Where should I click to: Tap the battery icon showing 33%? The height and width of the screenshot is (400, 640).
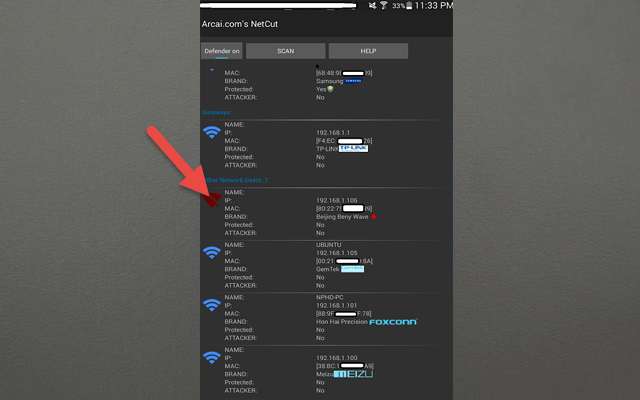409,6
